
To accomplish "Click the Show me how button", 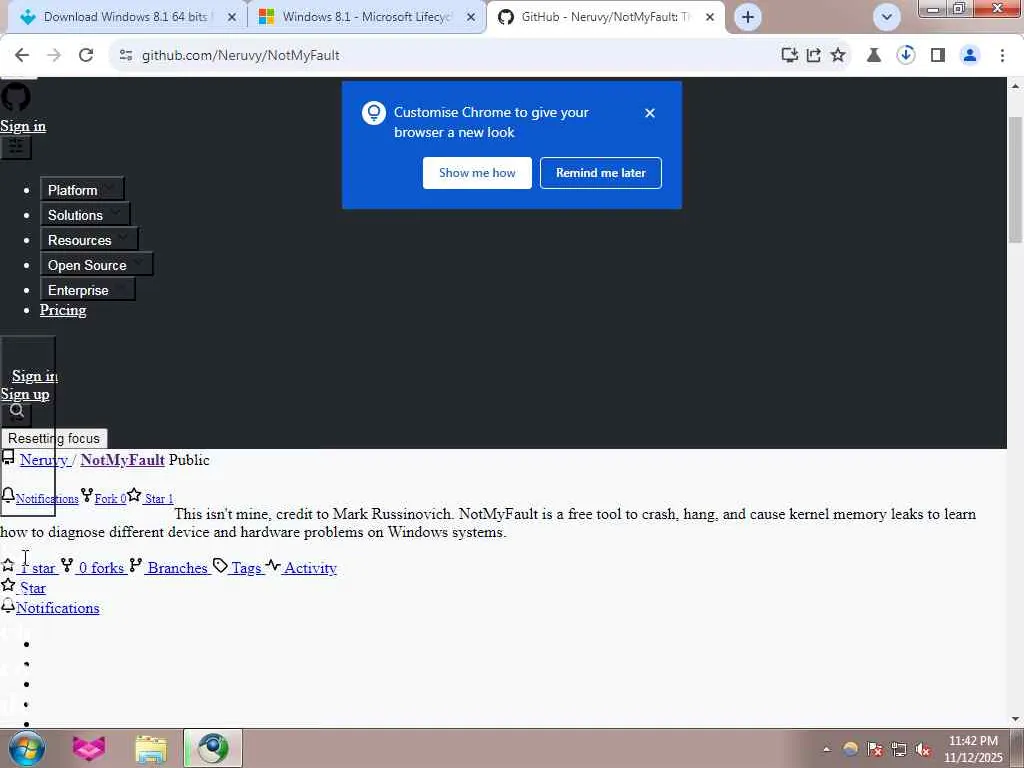I will click(x=477, y=173).
